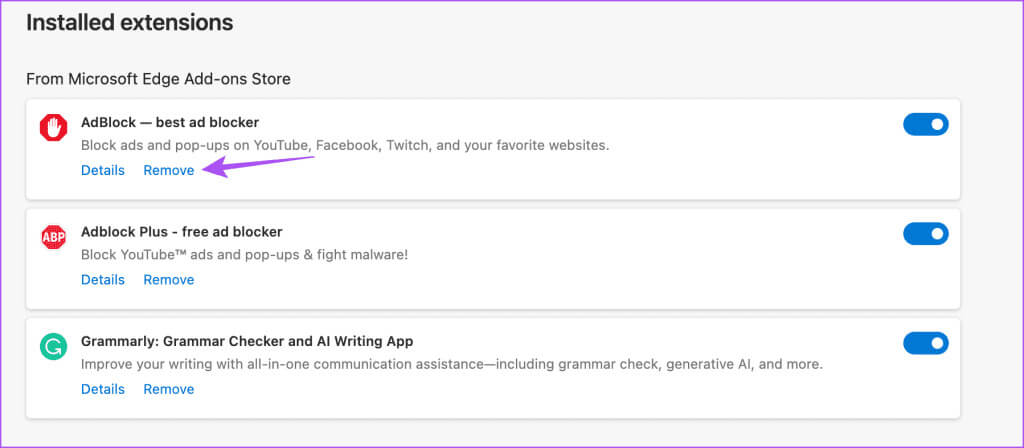Click the Adblock Plus ABP icon
Screen dimensions: 1024x448
coord(54,237)
